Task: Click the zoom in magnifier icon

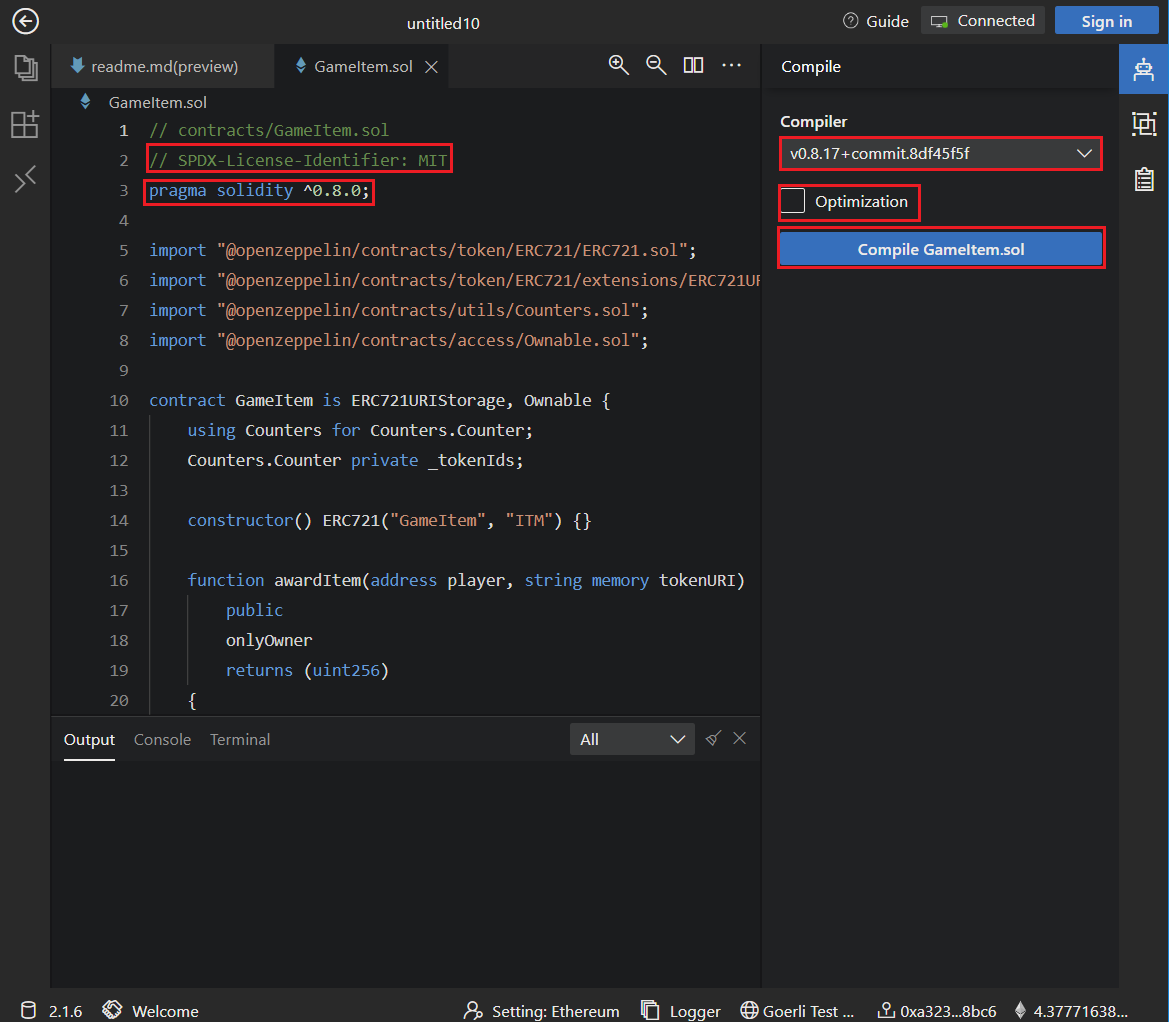Action: (619, 65)
